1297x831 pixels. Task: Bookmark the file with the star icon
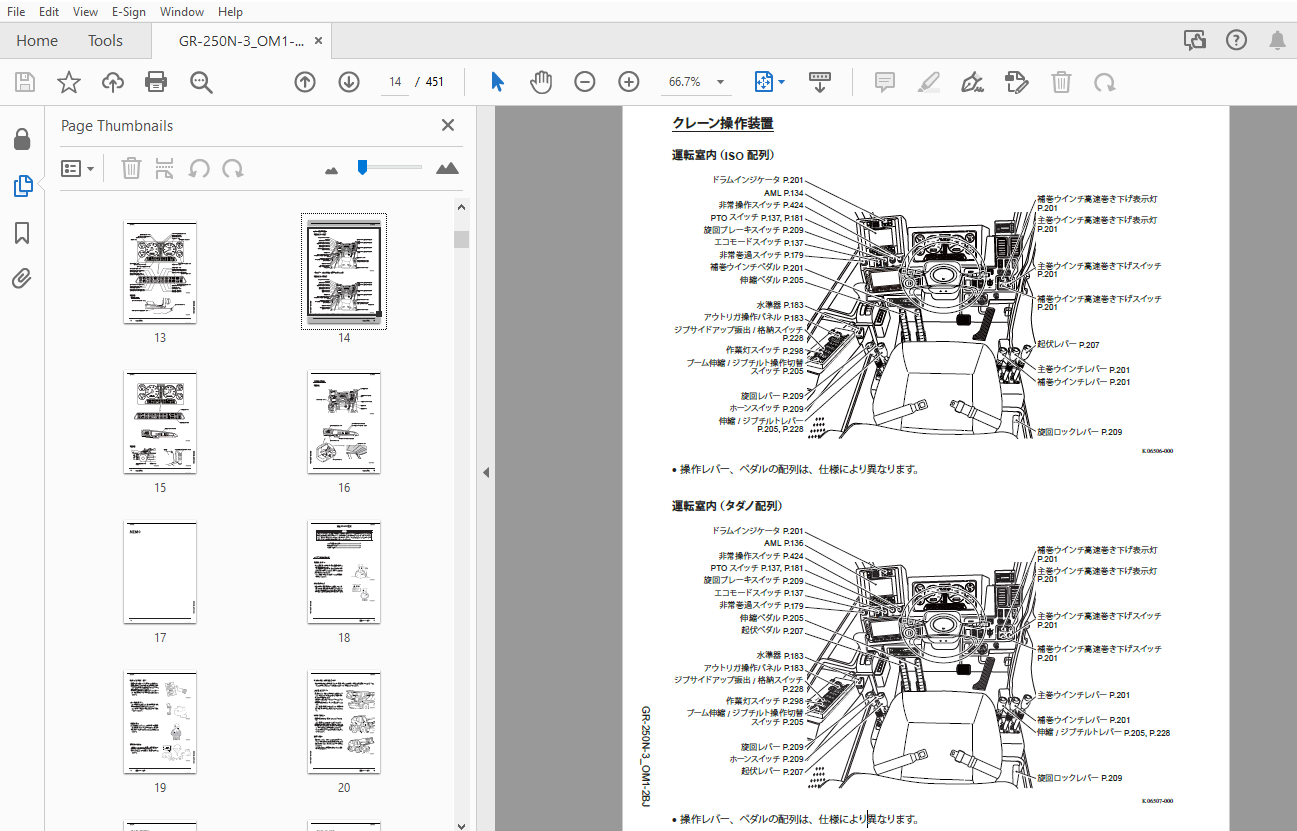tap(69, 82)
